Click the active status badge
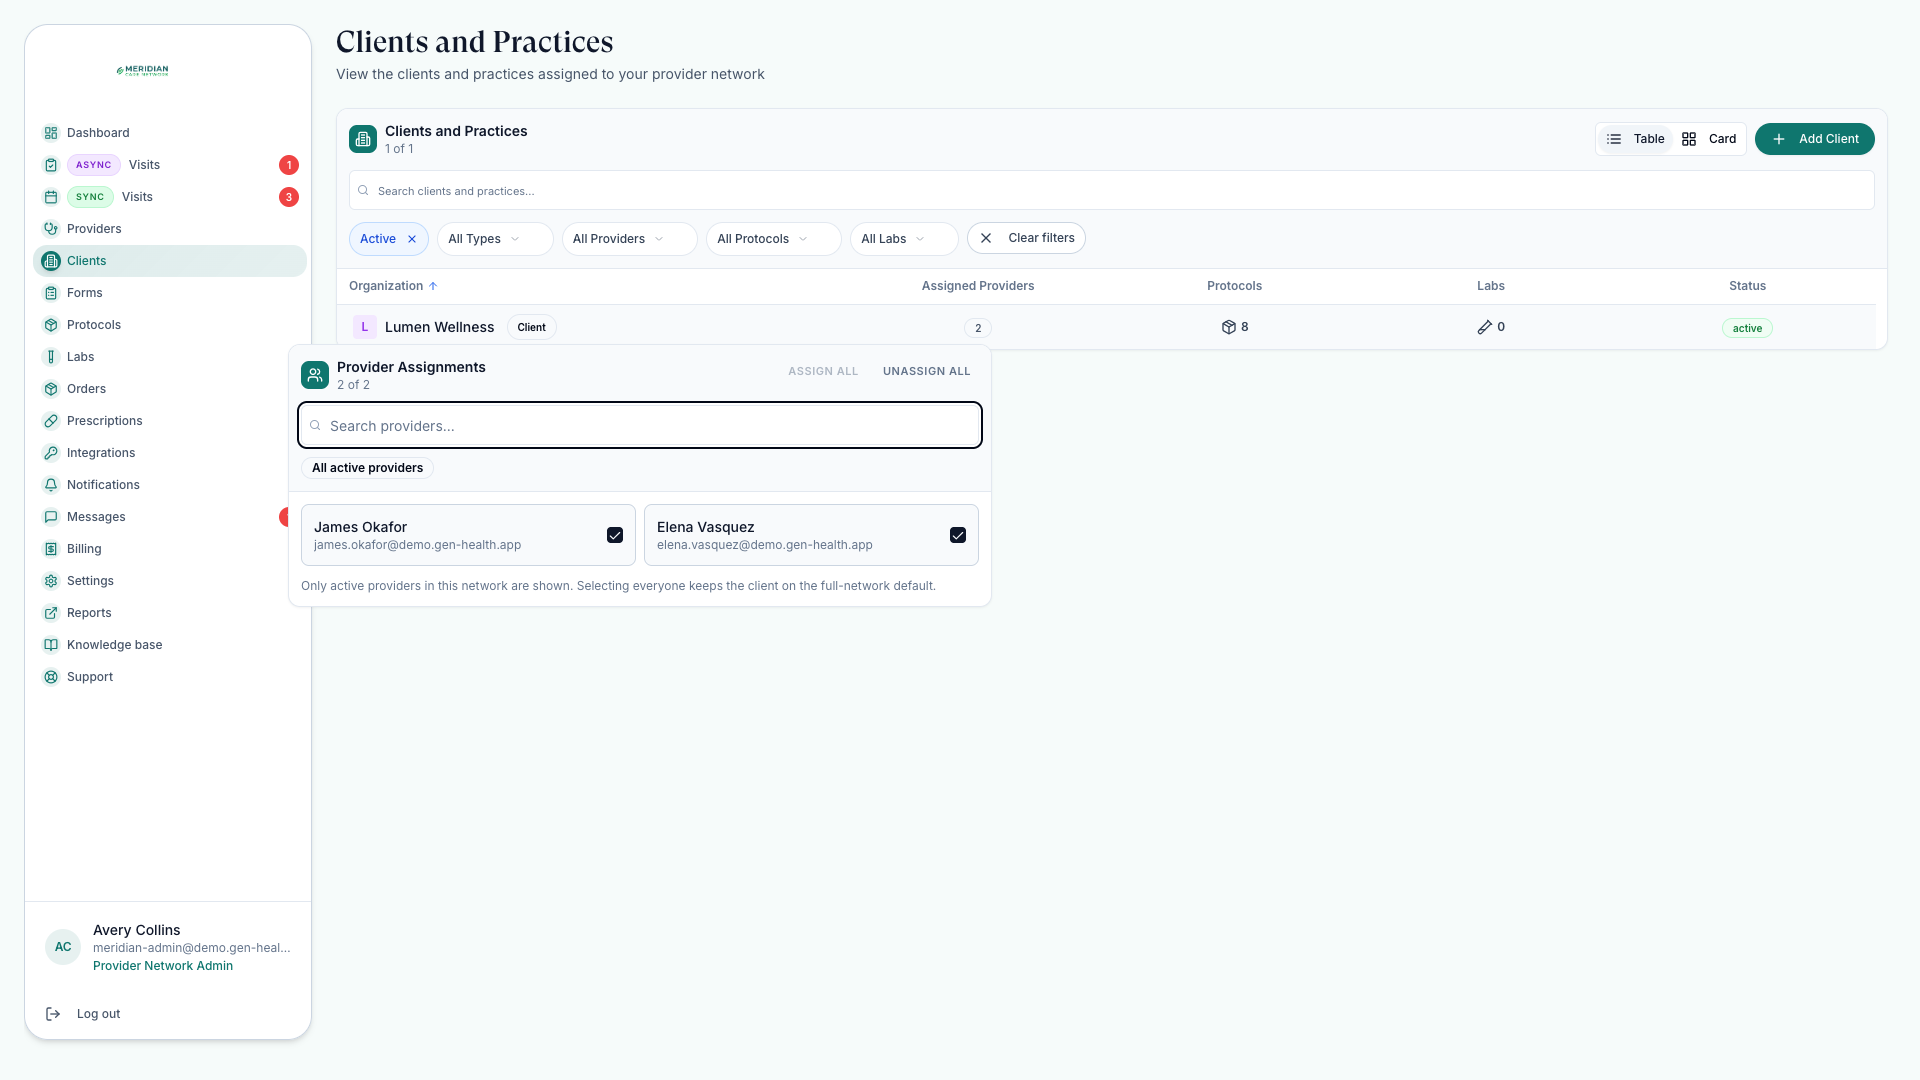The height and width of the screenshot is (1080, 1920). point(1747,328)
